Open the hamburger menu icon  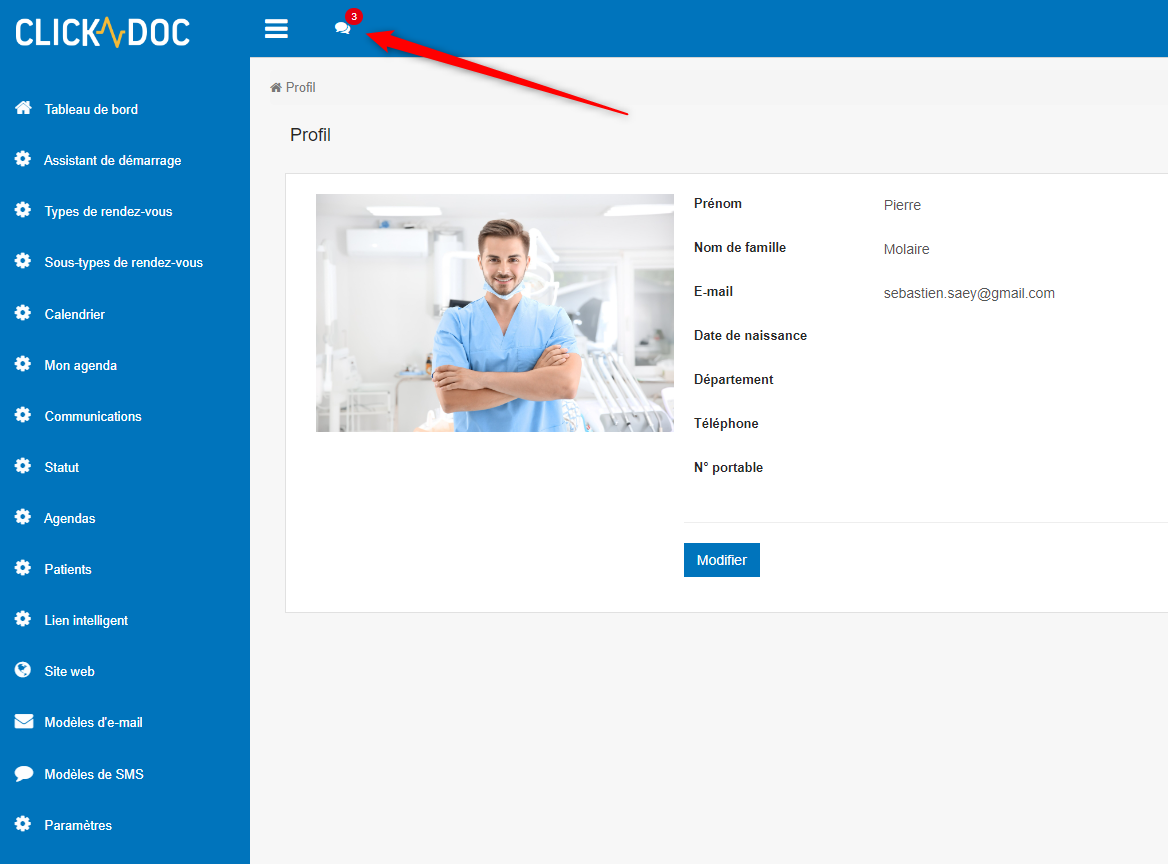[276, 29]
